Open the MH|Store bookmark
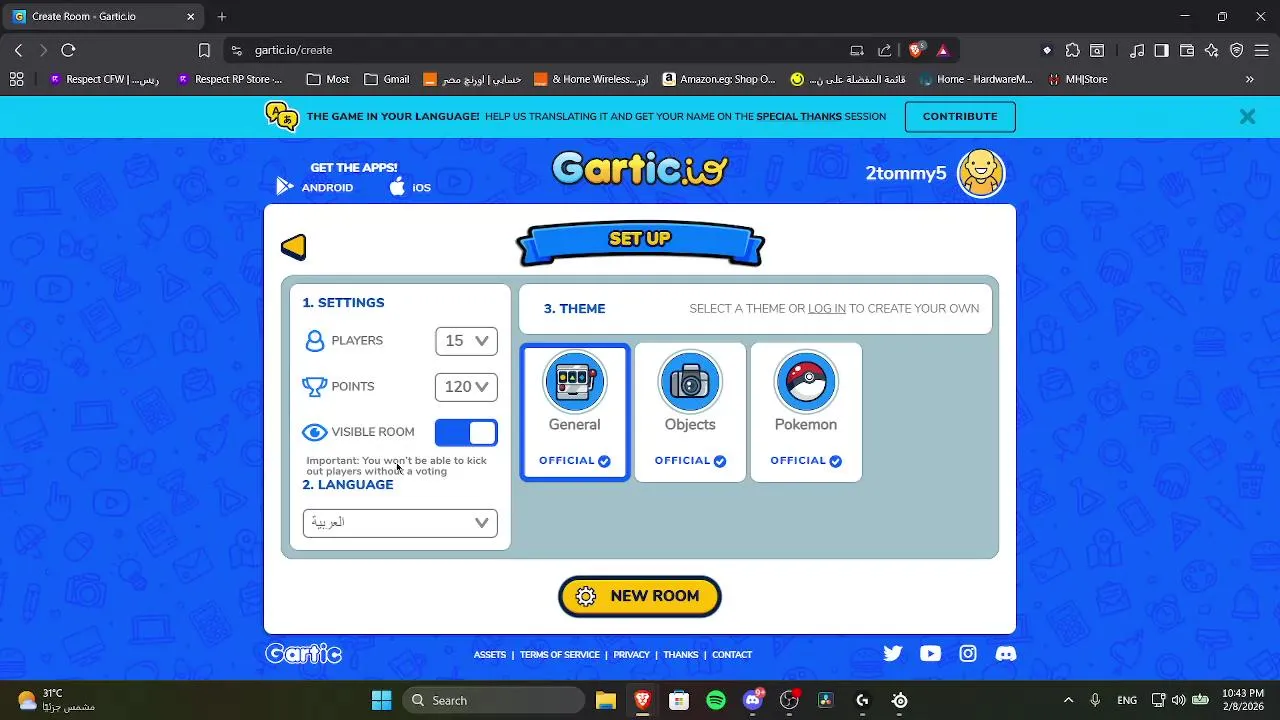 (1078, 79)
